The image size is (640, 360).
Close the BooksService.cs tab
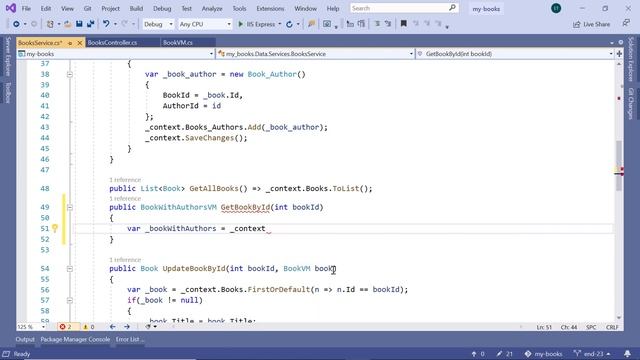80,43
